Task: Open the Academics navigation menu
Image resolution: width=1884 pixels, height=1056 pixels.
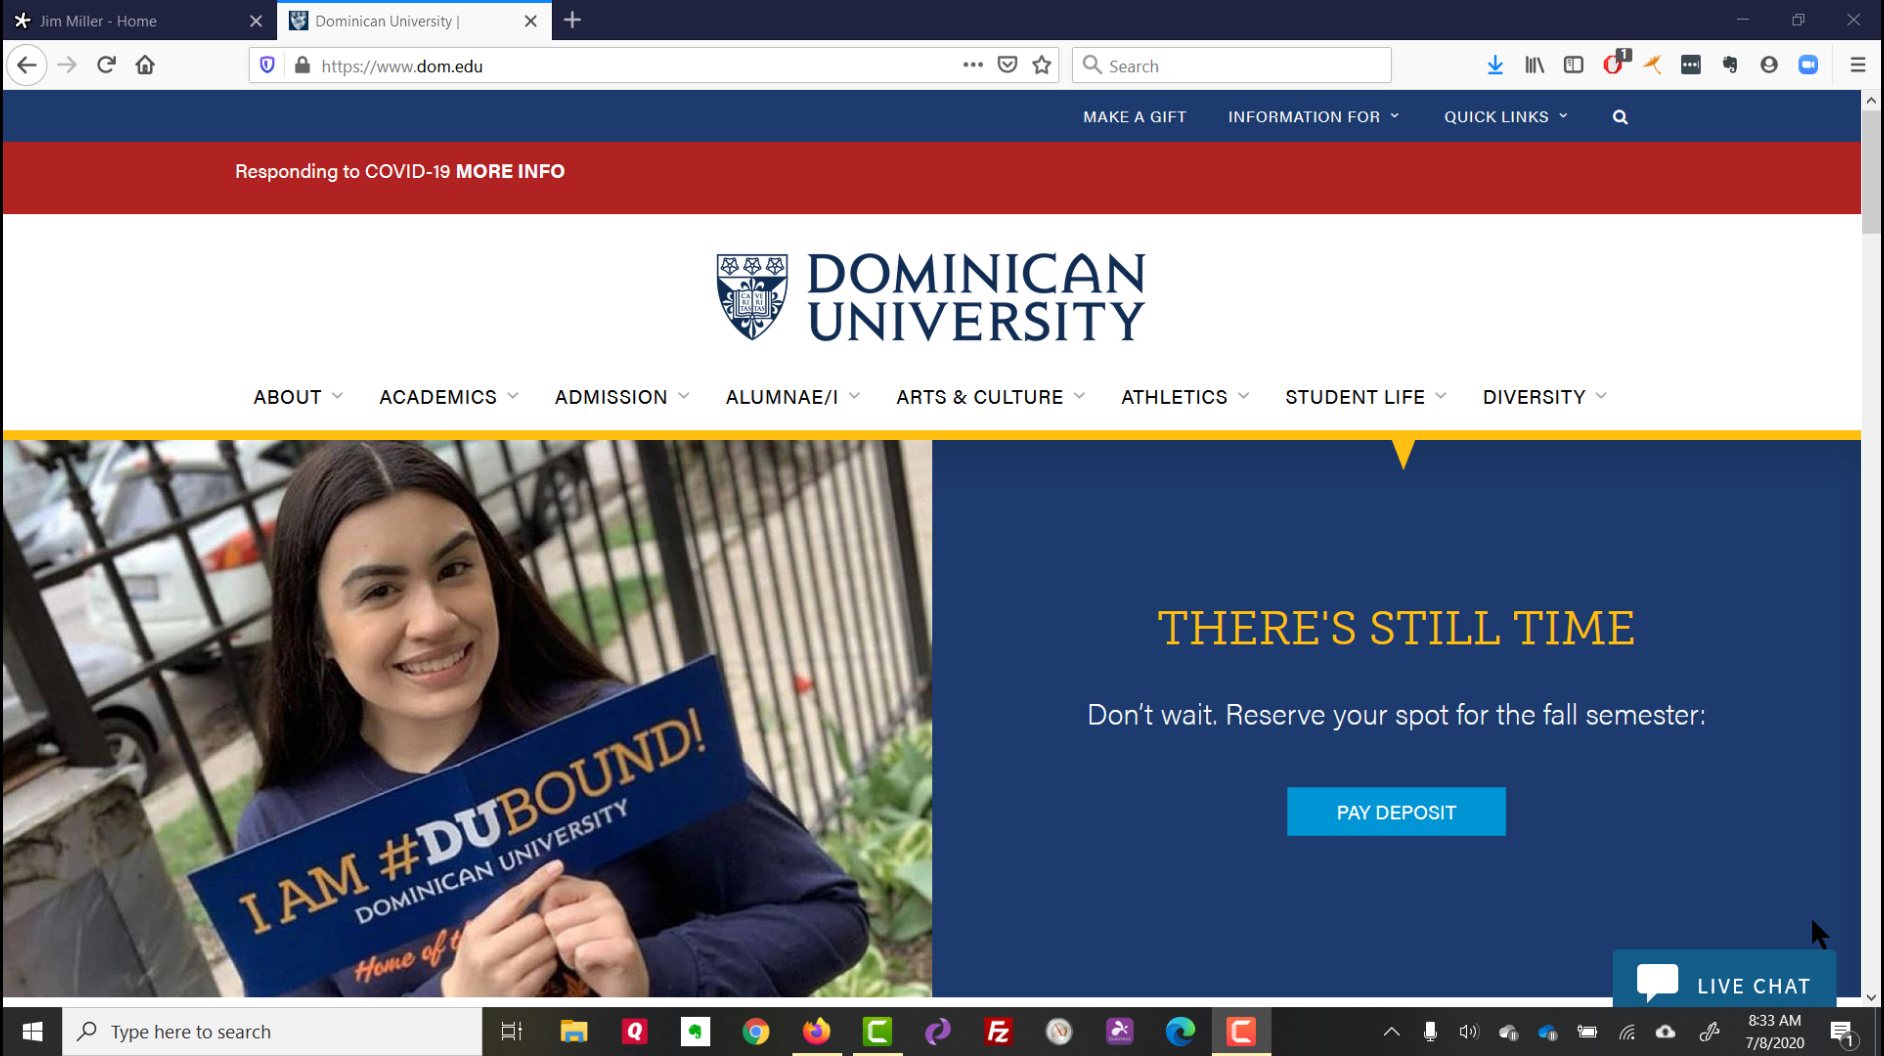Action: point(448,397)
